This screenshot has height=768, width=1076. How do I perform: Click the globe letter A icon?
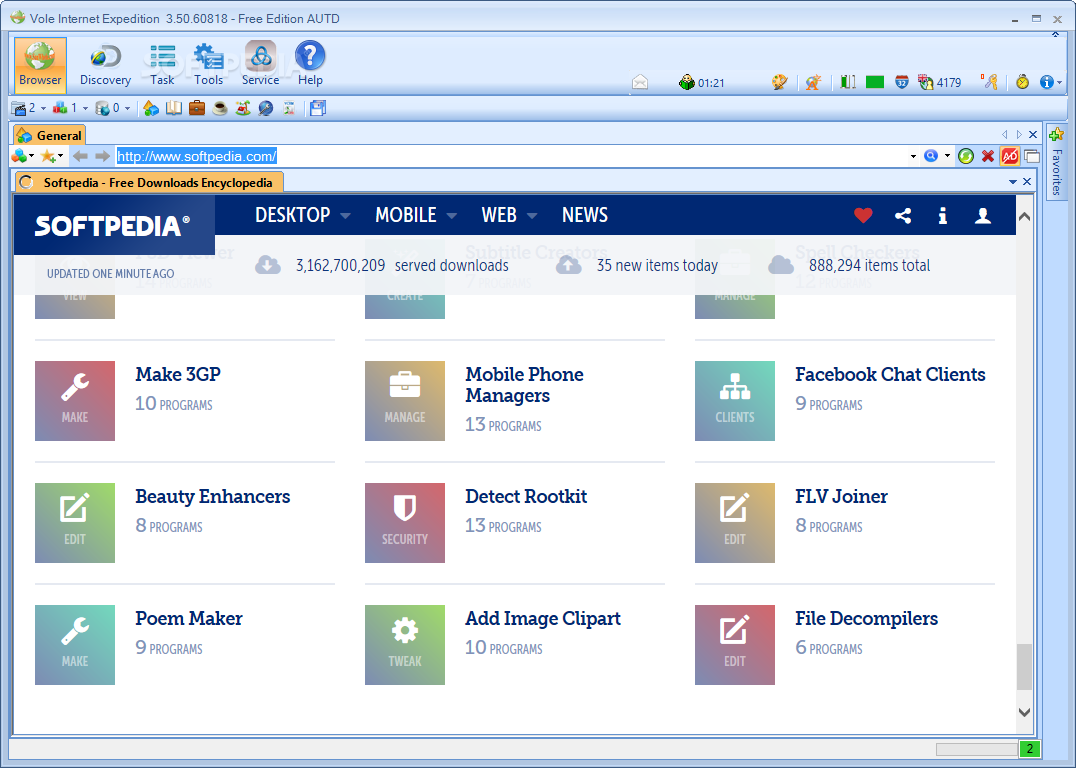[x=813, y=82]
